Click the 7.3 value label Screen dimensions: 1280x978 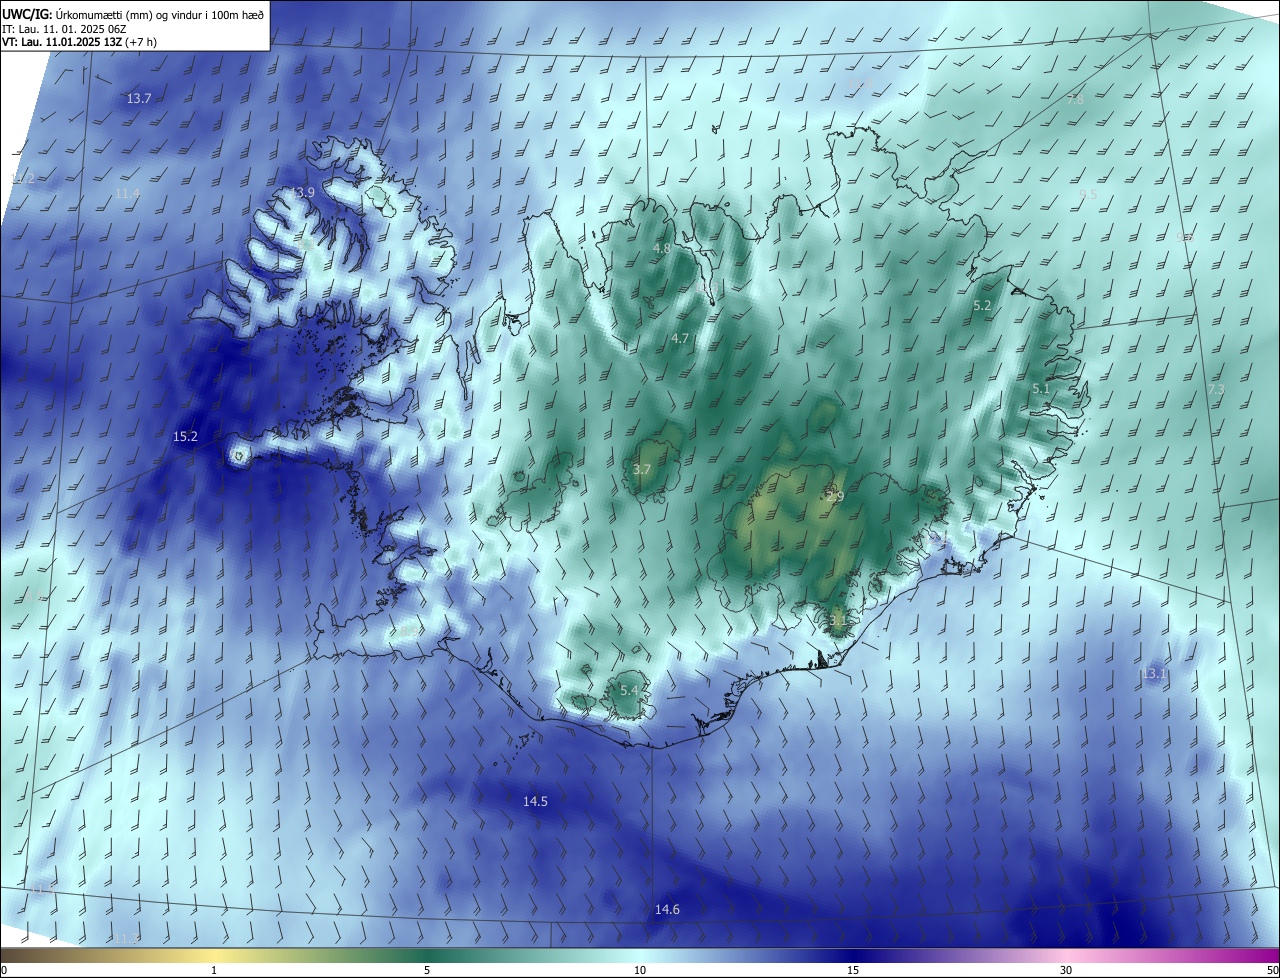[1216, 389]
